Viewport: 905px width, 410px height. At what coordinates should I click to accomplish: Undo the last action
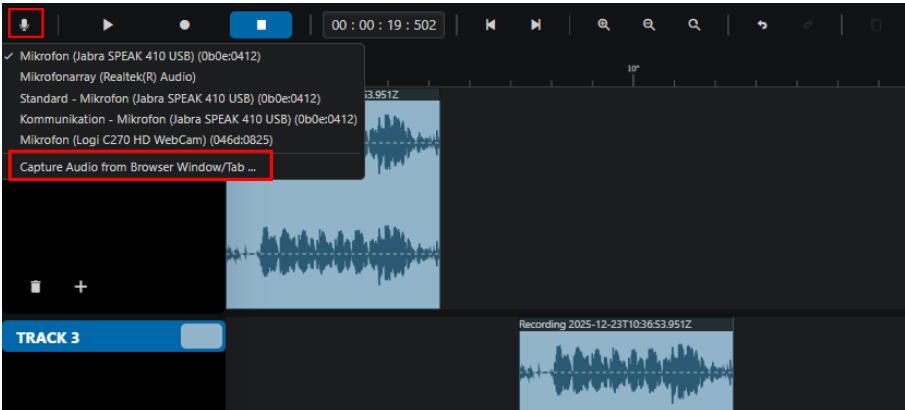762,25
